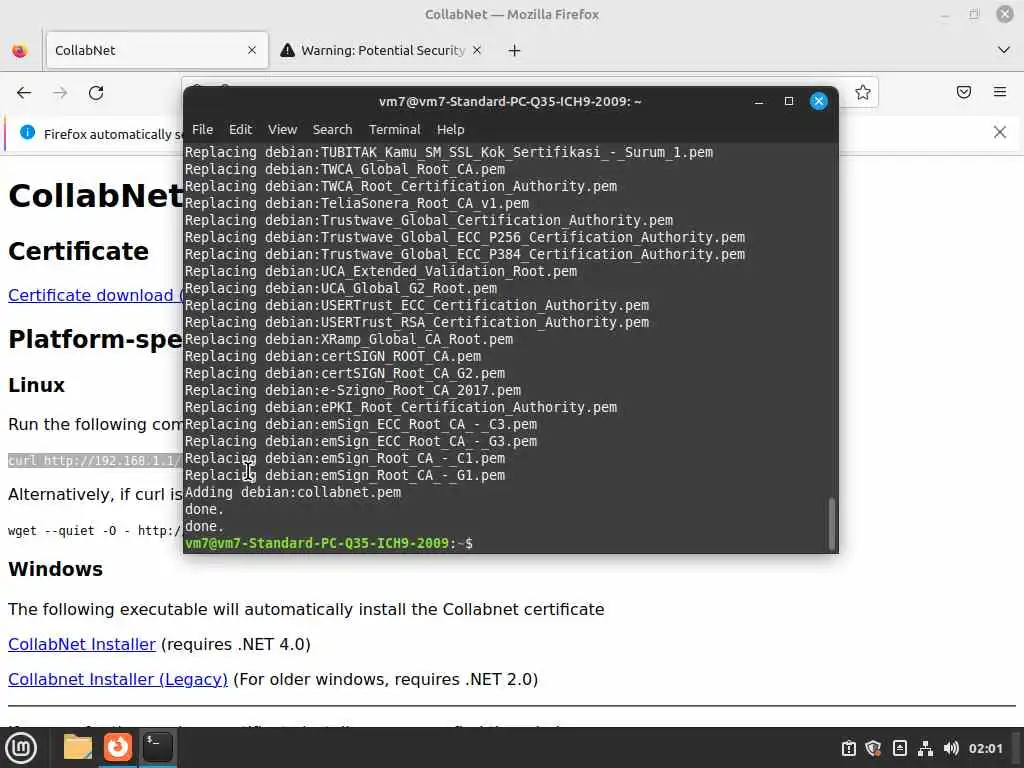Open terminal File menu

coord(202,129)
